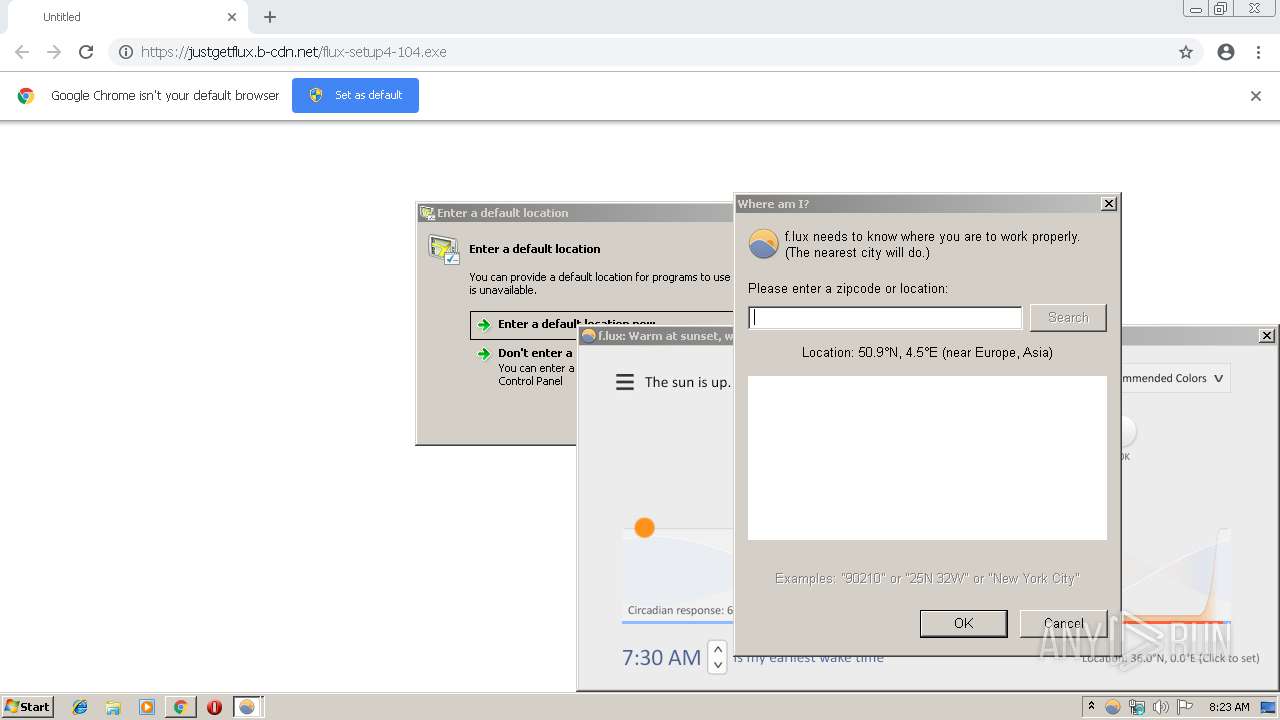This screenshot has width=1280, height=720.
Task: Reload the current page
Action: click(86, 52)
